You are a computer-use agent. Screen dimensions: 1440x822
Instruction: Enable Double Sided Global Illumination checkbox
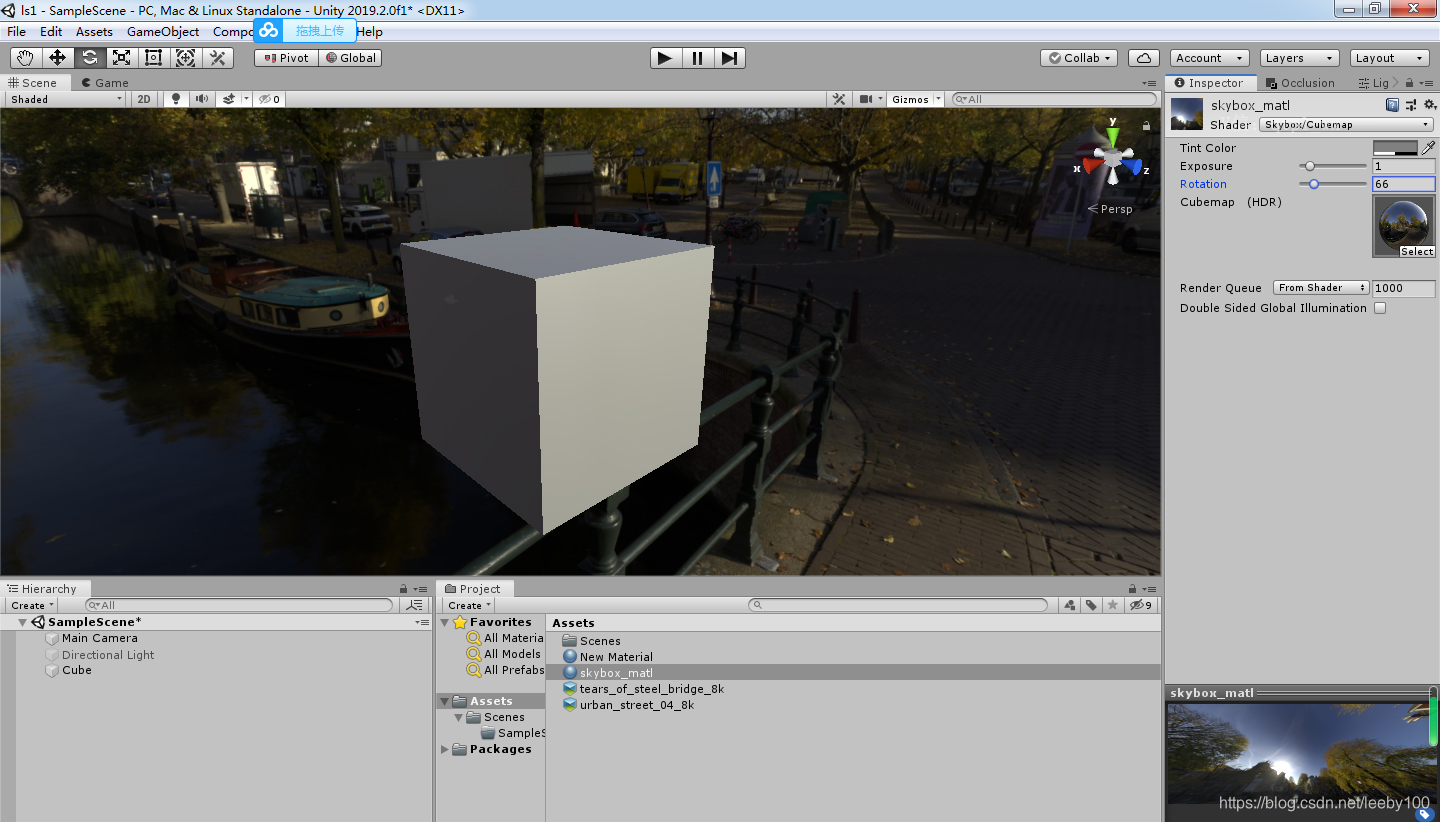[x=1380, y=308]
